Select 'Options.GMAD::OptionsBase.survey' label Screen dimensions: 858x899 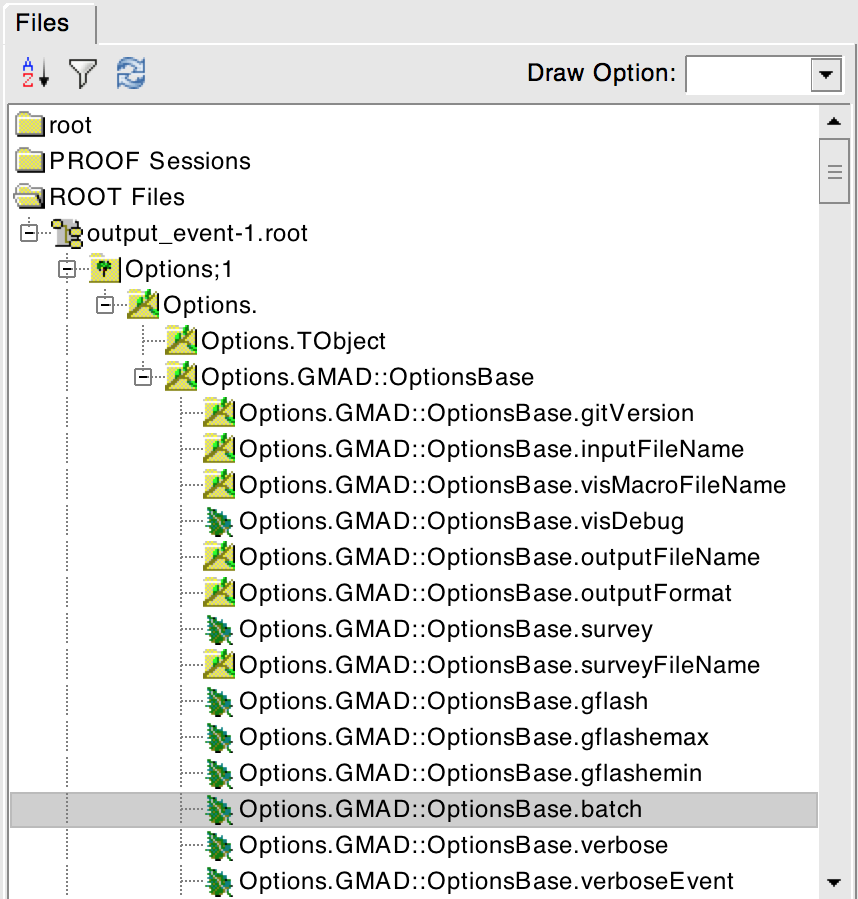point(446,630)
